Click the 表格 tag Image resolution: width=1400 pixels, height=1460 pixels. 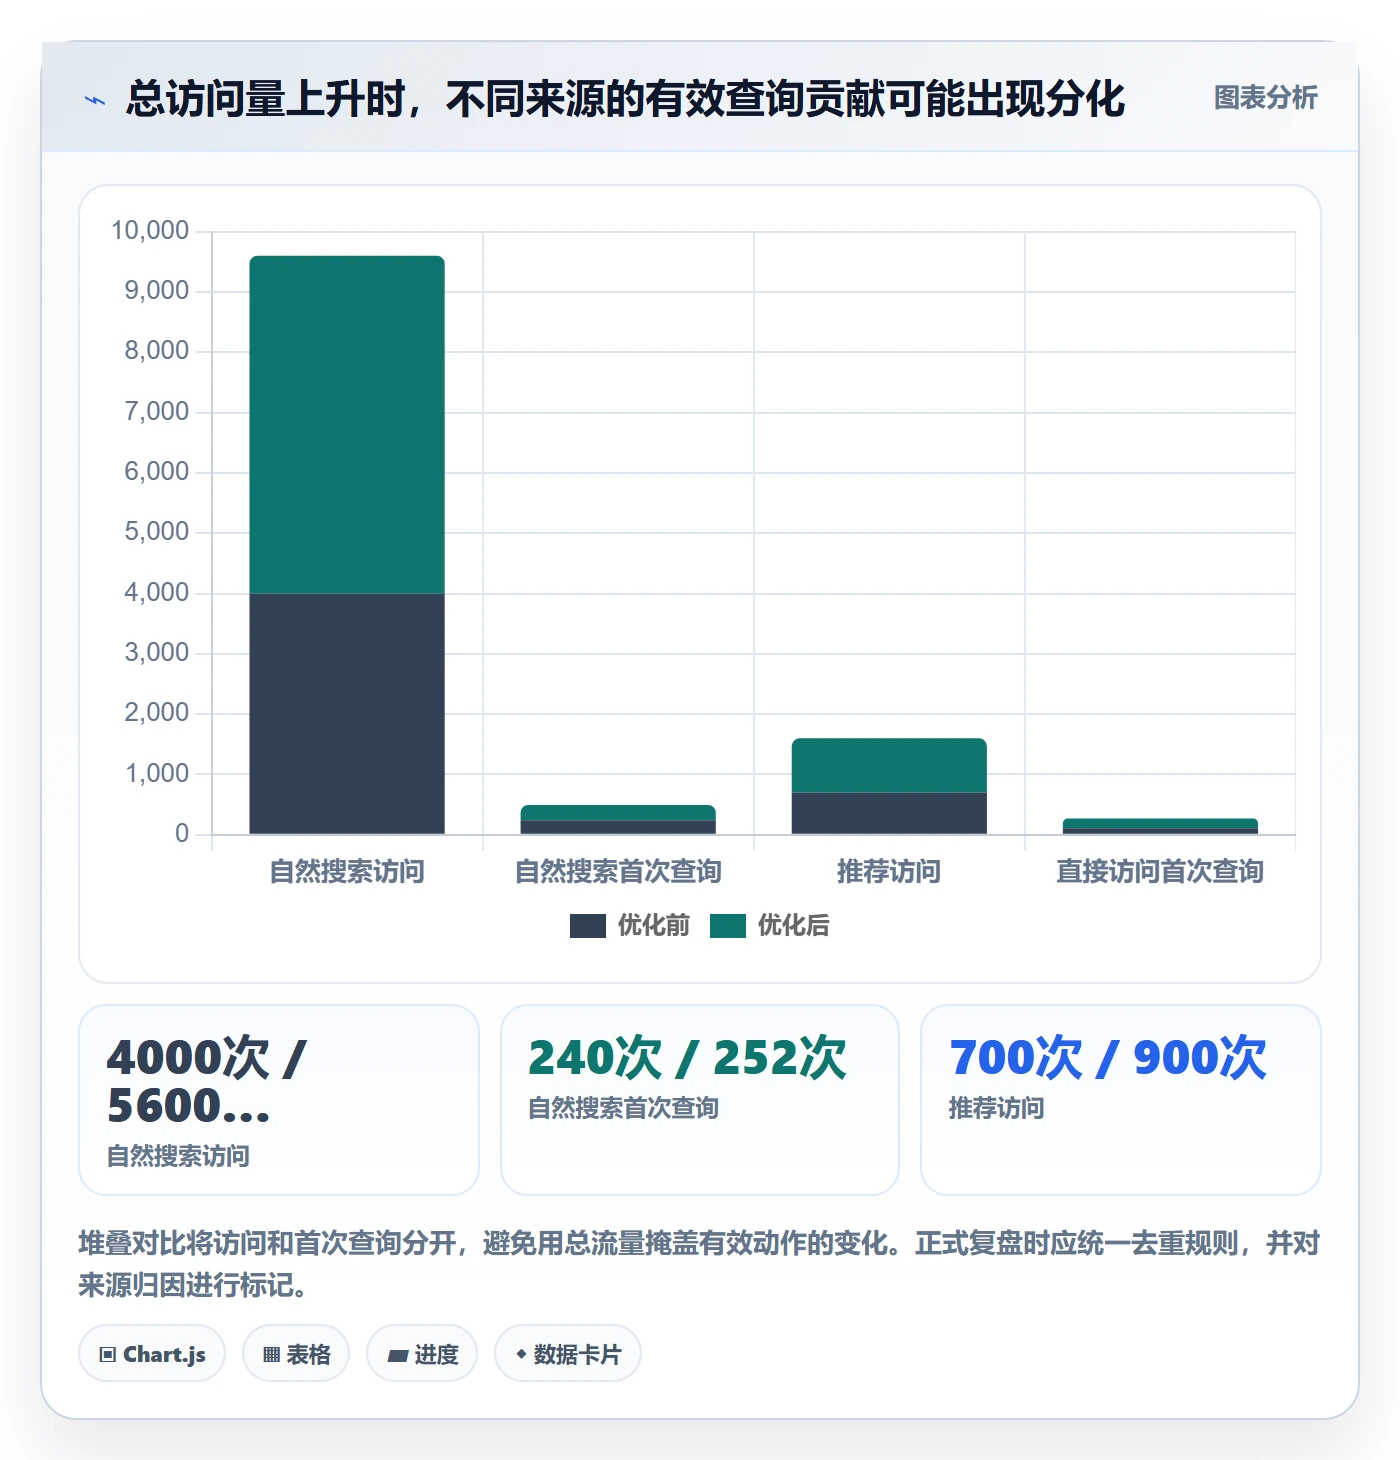click(296, 1354)
